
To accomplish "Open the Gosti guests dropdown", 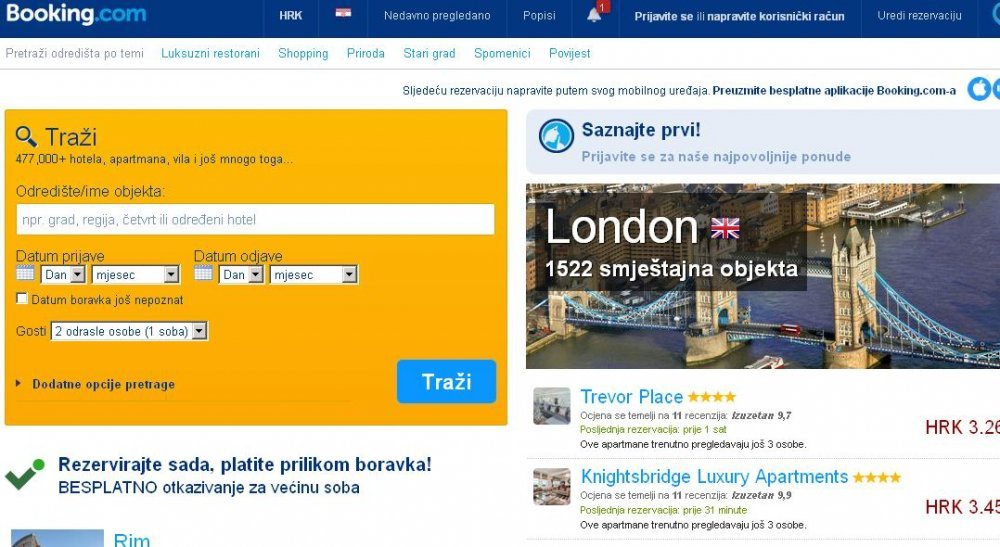I will tap(129, 331).
